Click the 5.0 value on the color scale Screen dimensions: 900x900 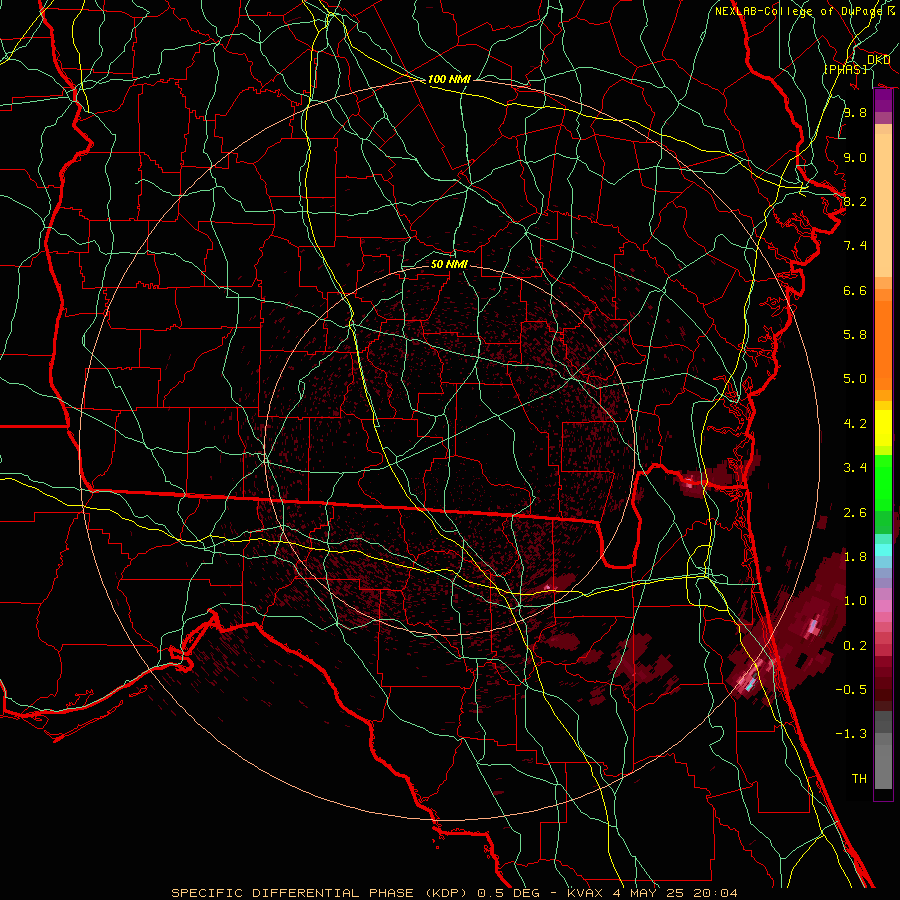click(x=855, y=379)
